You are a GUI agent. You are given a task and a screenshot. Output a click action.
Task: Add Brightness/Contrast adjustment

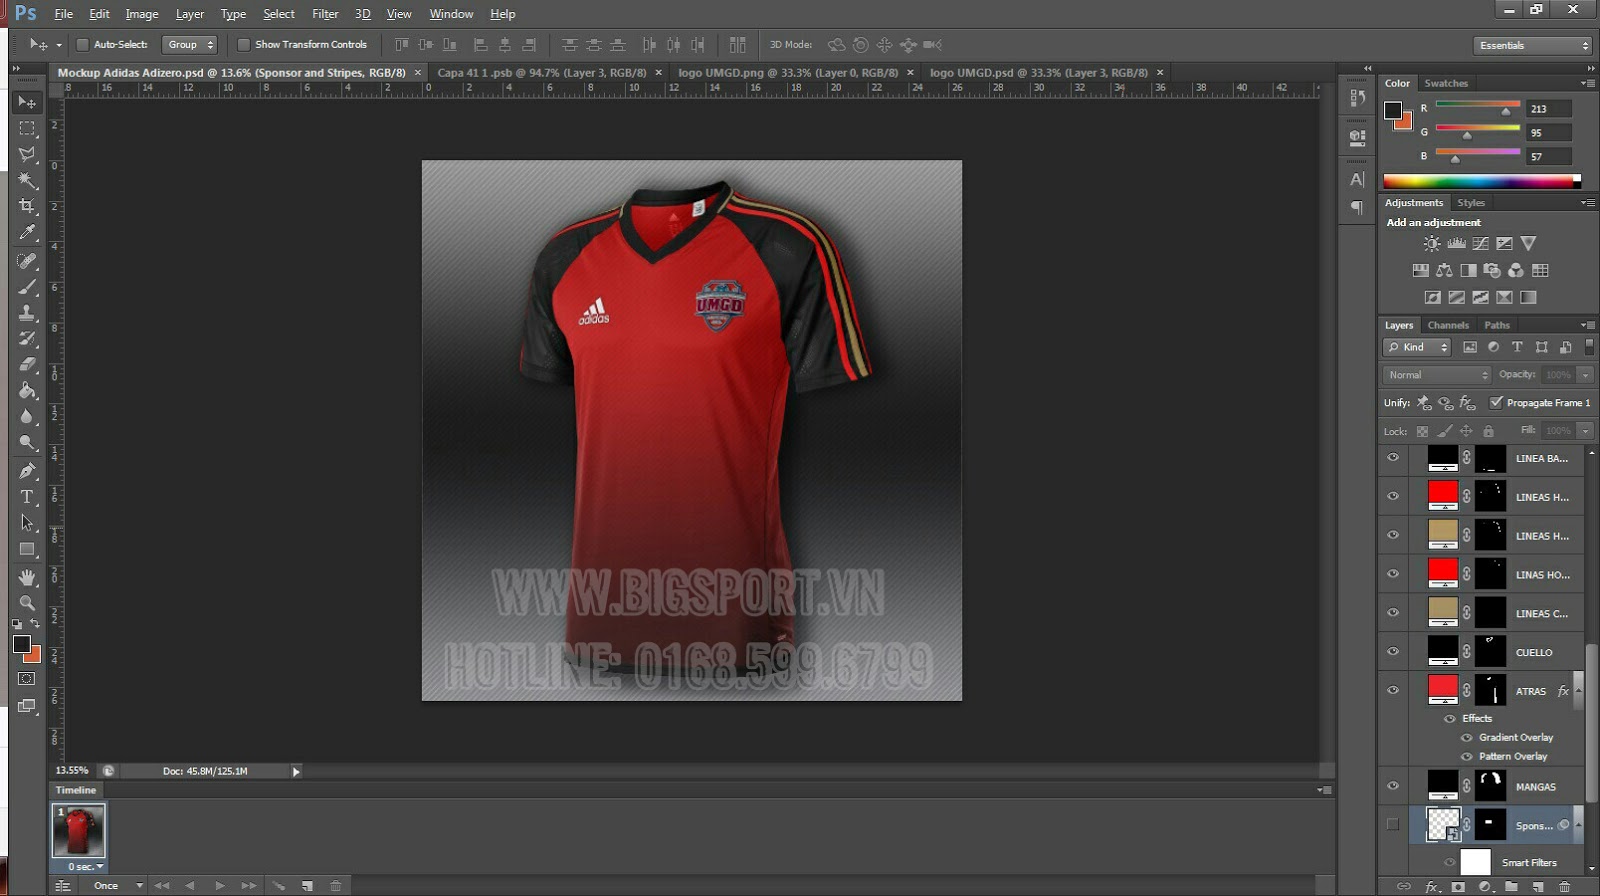coord(1432,244)
